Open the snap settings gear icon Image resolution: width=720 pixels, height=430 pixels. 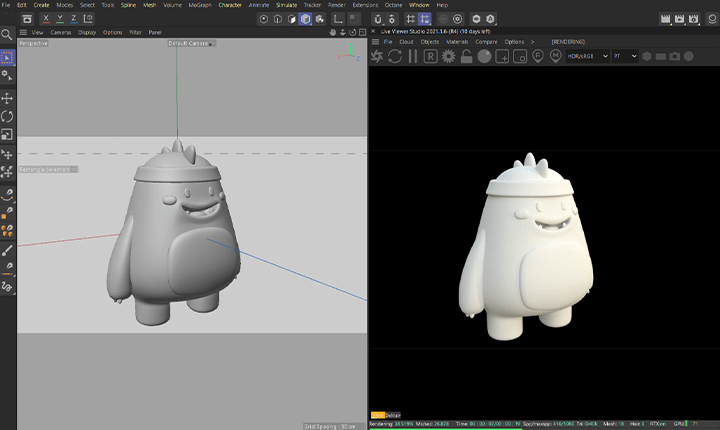point(392,19)
